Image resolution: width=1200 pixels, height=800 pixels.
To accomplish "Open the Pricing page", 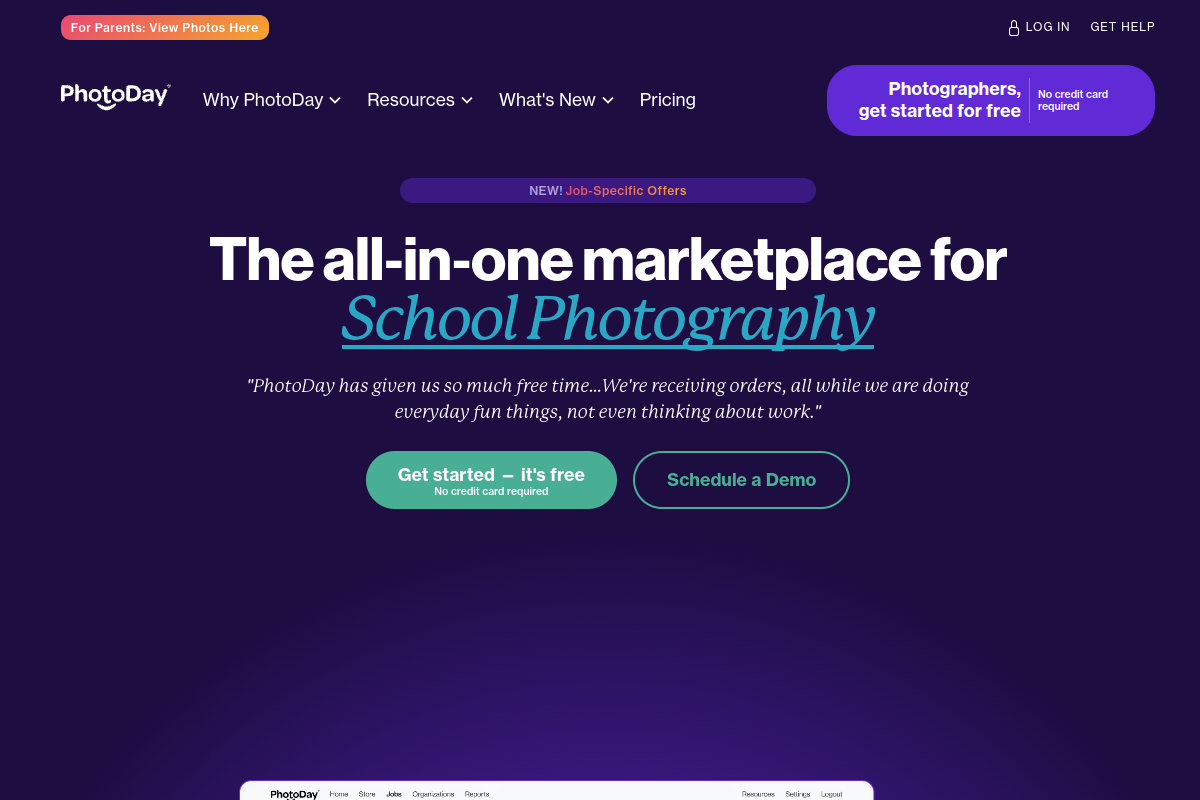I will point(668,100).
